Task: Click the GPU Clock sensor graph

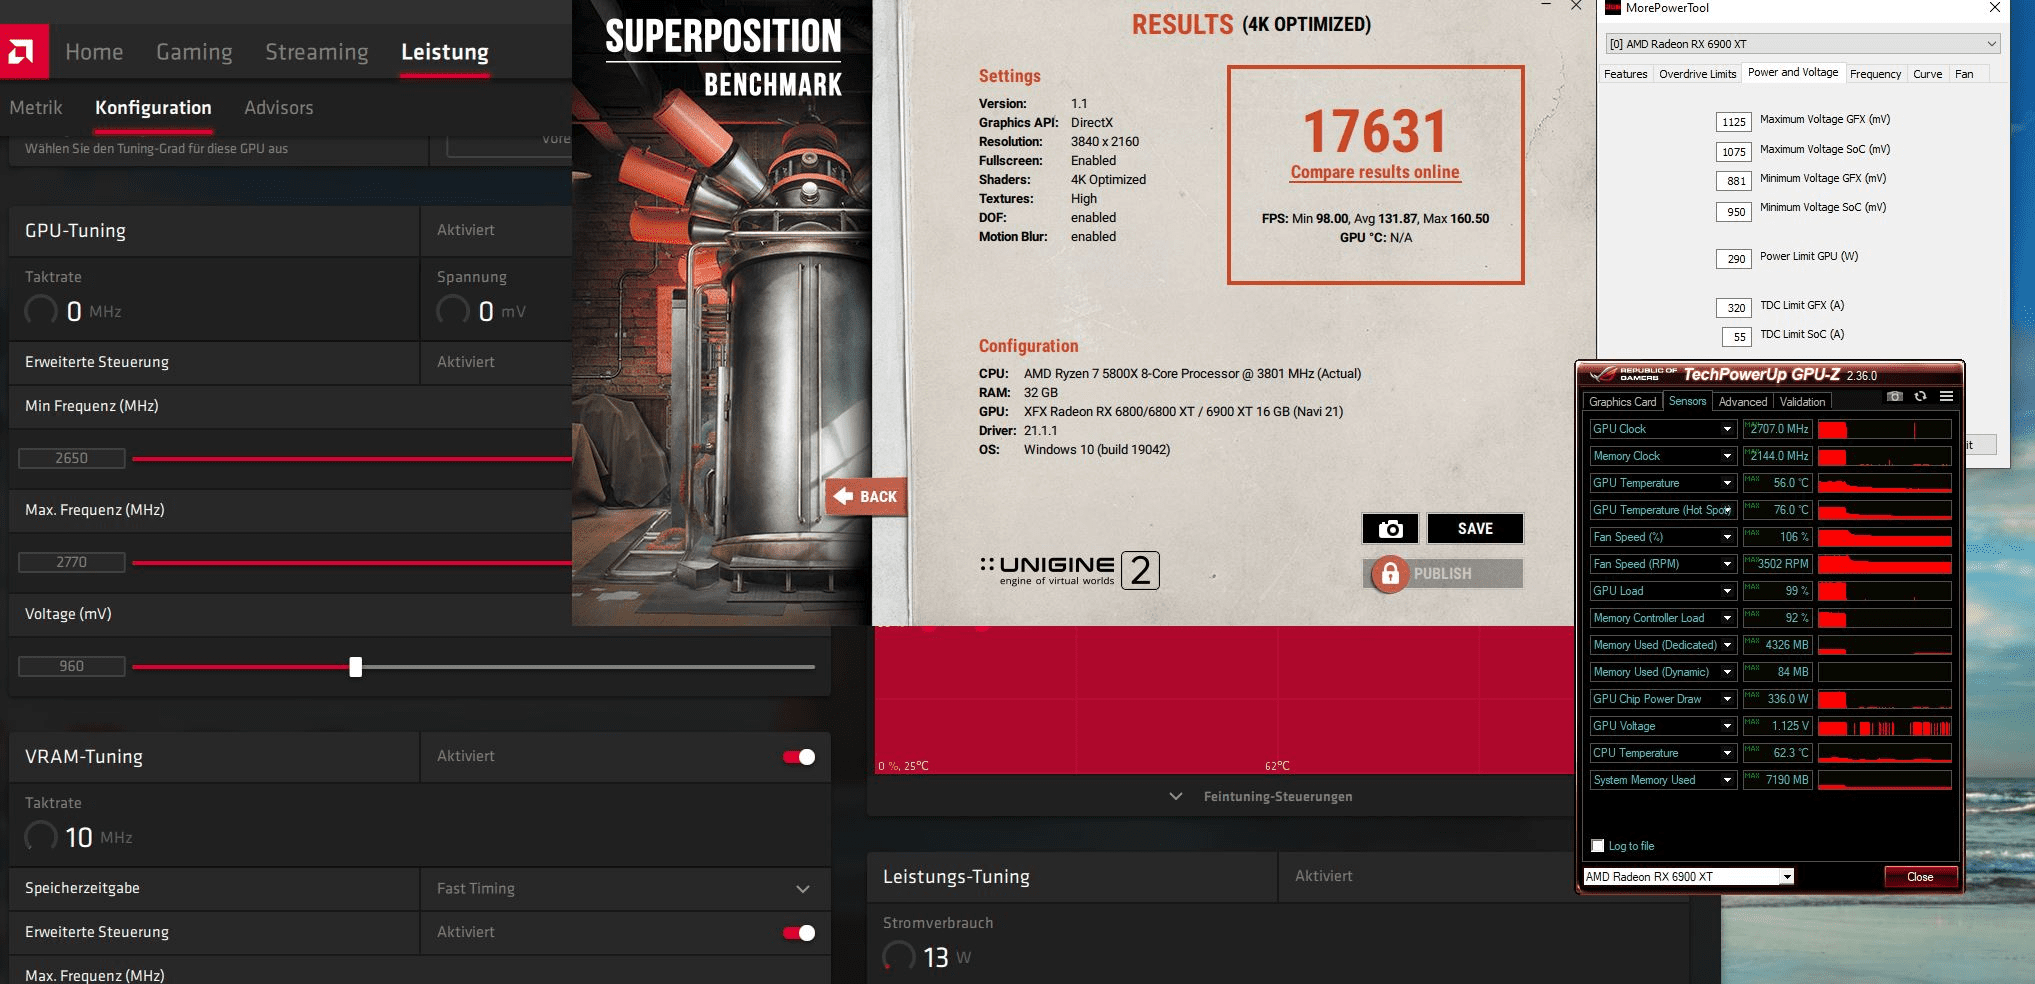Action: pyautogui.click(x=1884, y=429)
